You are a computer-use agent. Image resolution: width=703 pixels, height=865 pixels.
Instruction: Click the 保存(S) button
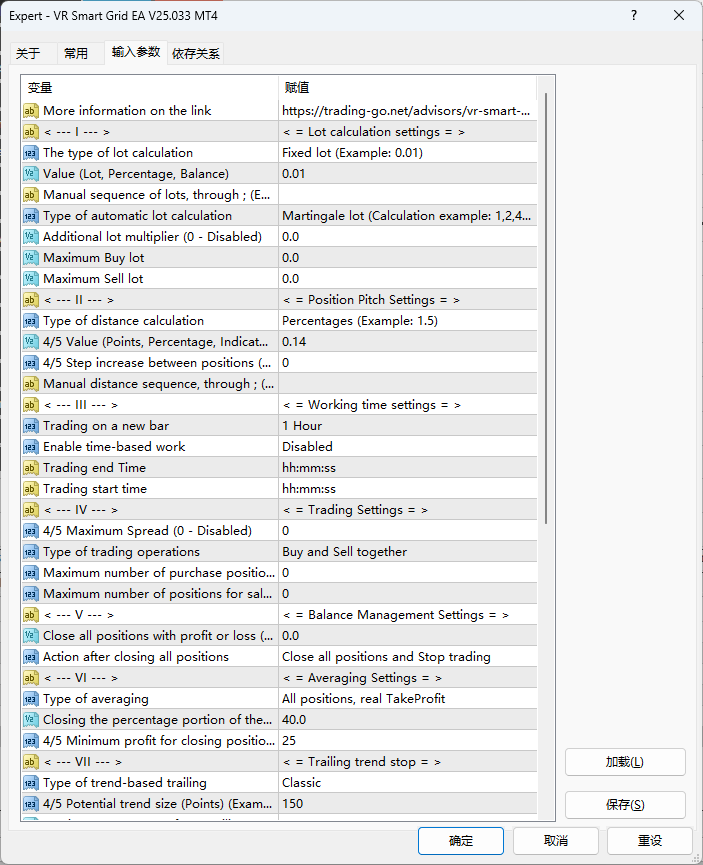[625, 805]
